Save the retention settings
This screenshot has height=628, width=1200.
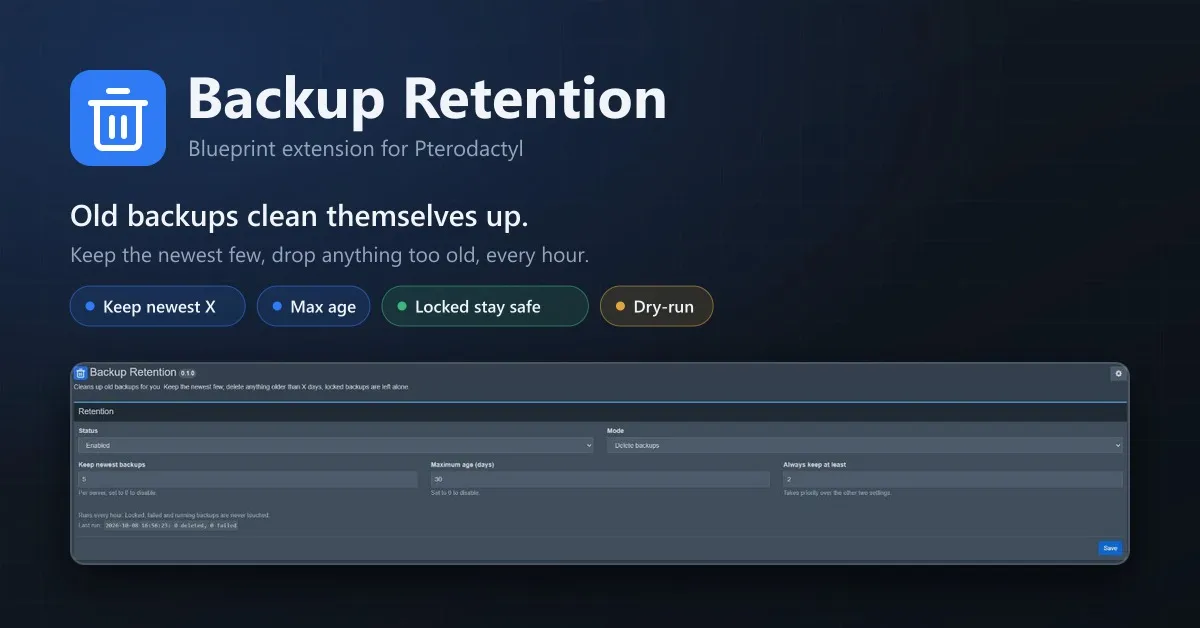(x=1110, y=548)
